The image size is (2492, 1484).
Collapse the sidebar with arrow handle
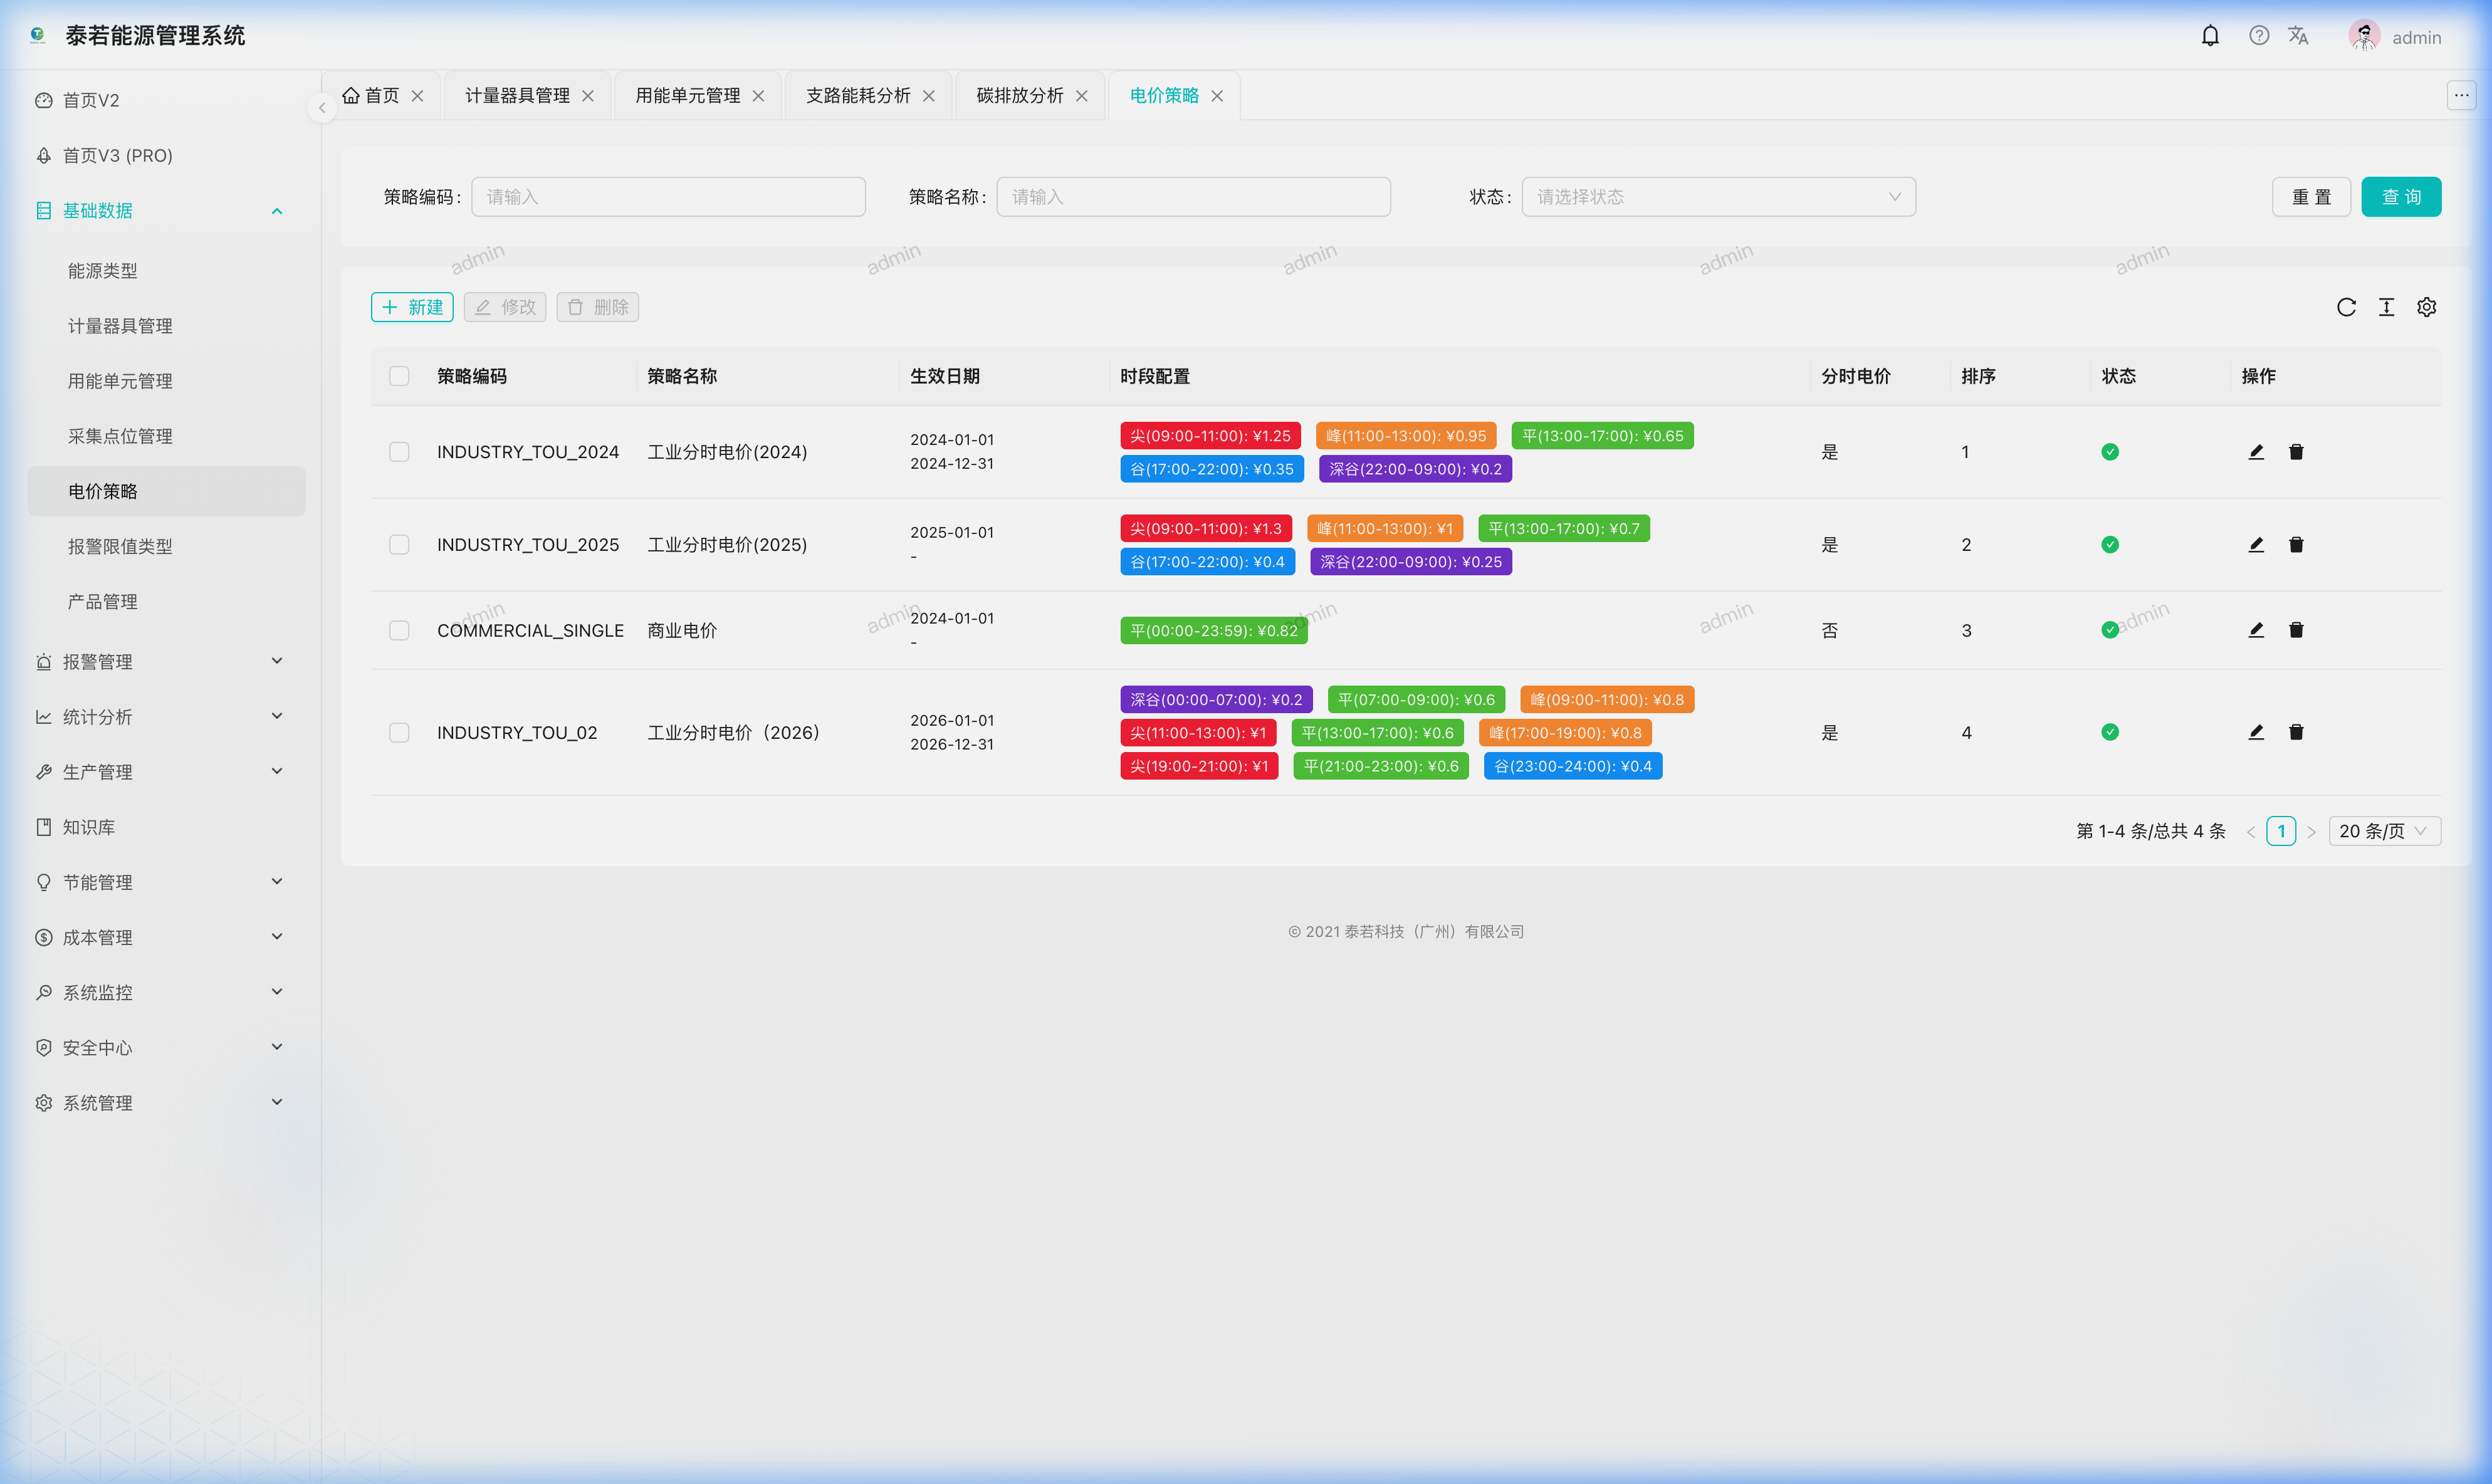coord(322,107)
